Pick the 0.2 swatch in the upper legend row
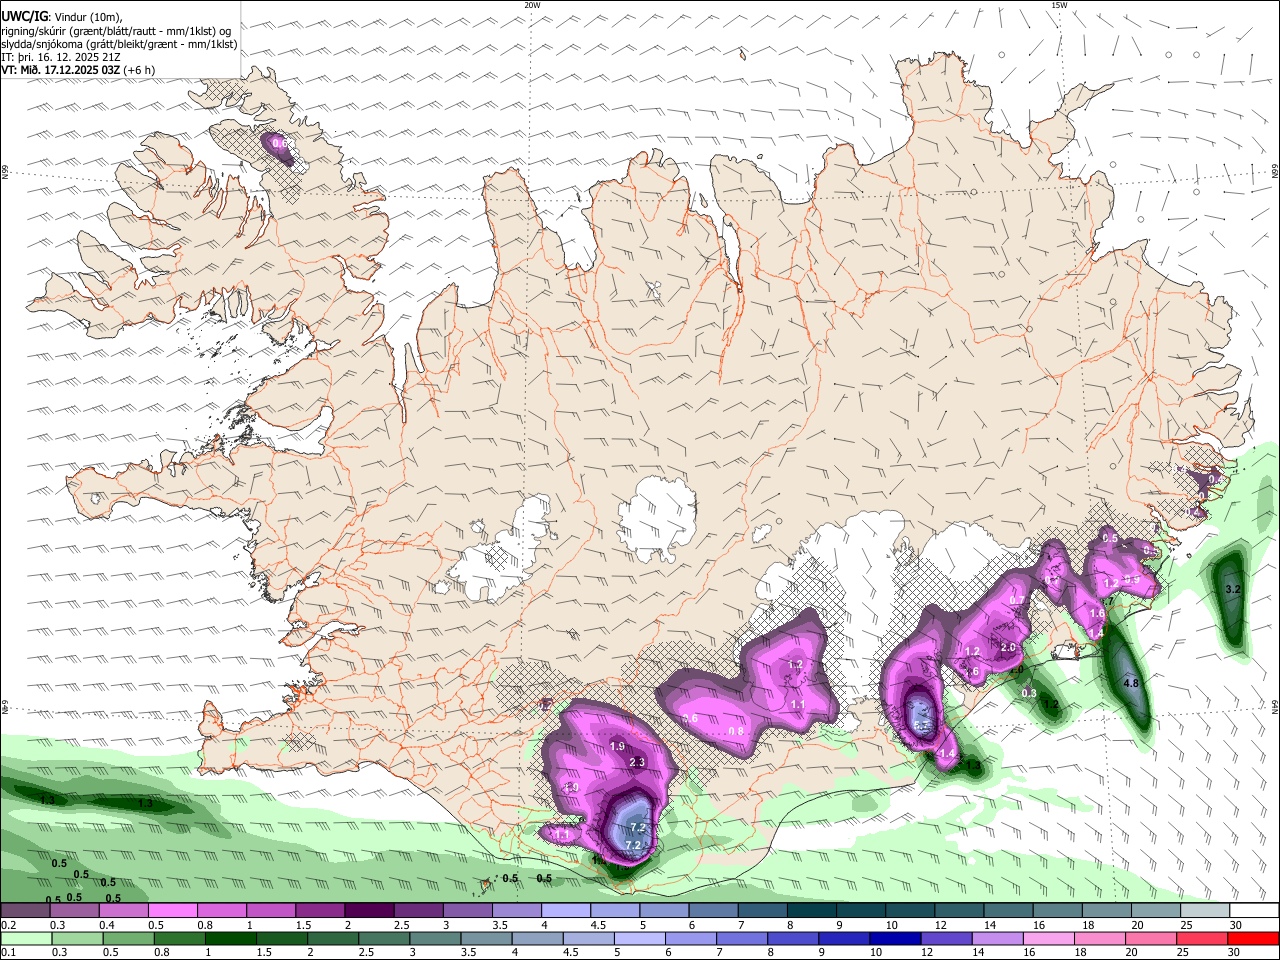 point(25,910)
